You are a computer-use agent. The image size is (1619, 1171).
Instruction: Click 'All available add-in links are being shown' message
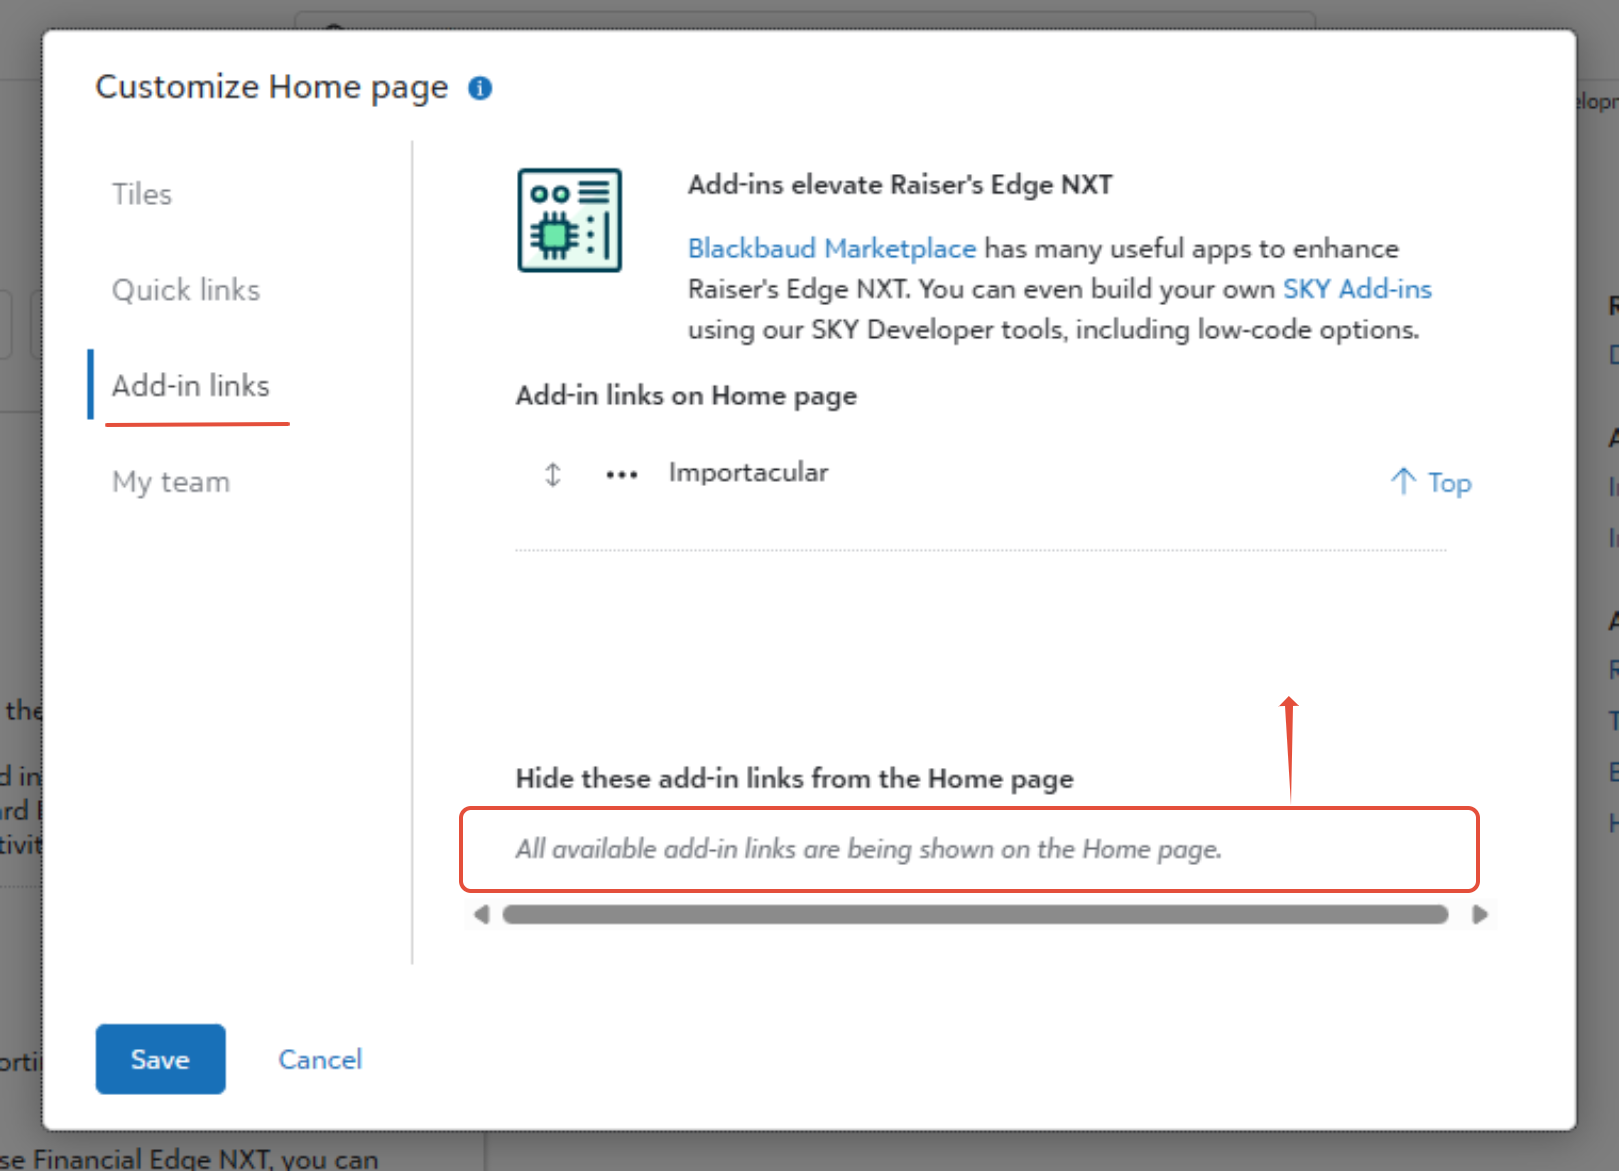[868, 849]
